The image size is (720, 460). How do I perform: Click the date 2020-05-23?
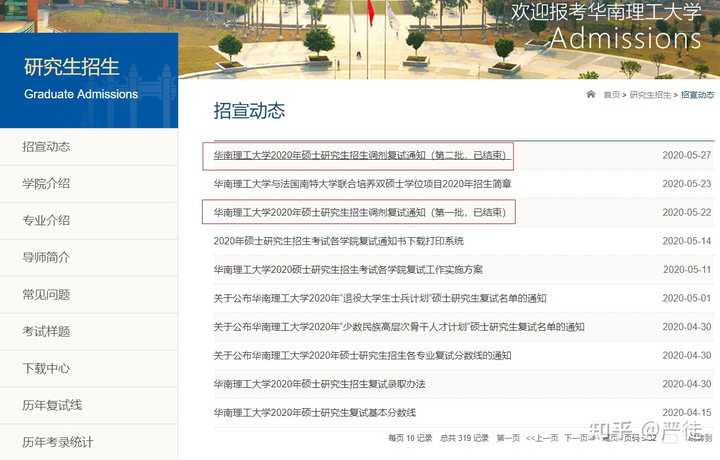(686, 184)
